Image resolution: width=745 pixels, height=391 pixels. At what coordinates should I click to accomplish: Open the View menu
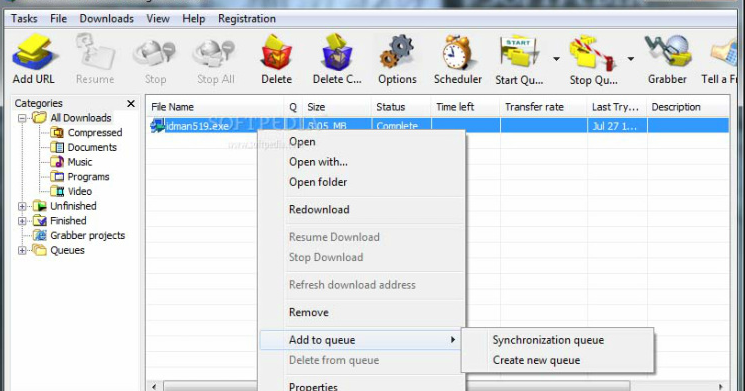tap(158, 19)
